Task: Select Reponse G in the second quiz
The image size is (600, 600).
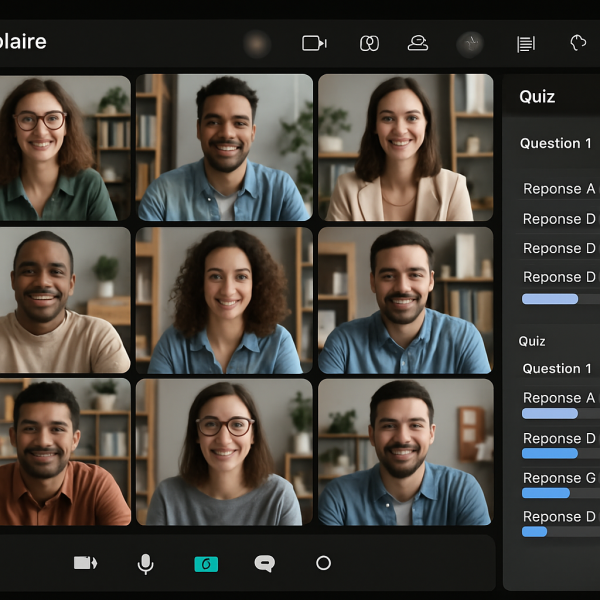Action: pos(558,478)
